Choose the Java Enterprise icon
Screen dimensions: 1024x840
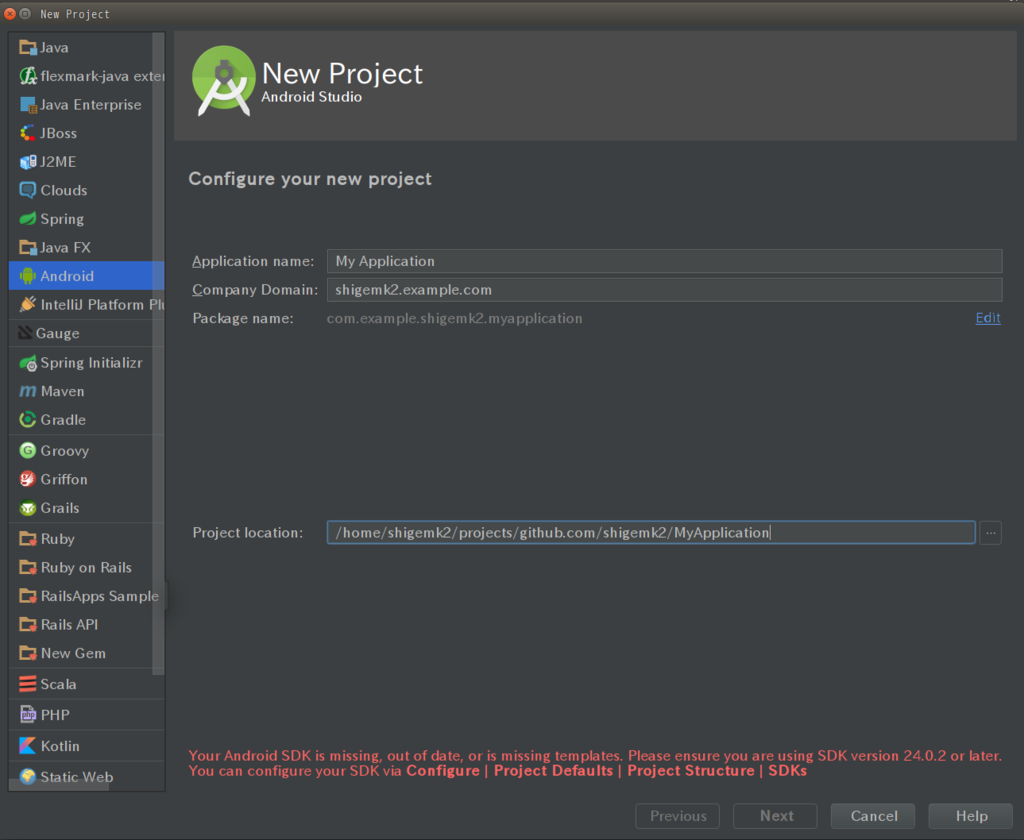tap(27, 105)
